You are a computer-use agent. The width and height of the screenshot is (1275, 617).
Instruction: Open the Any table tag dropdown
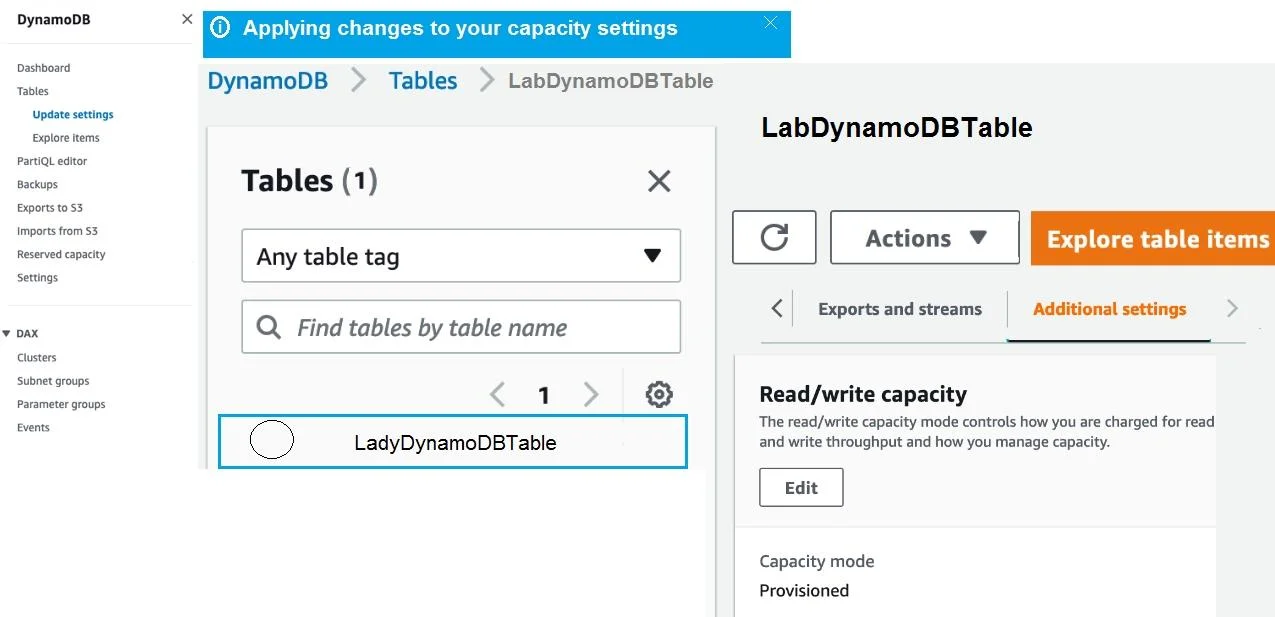461,256
